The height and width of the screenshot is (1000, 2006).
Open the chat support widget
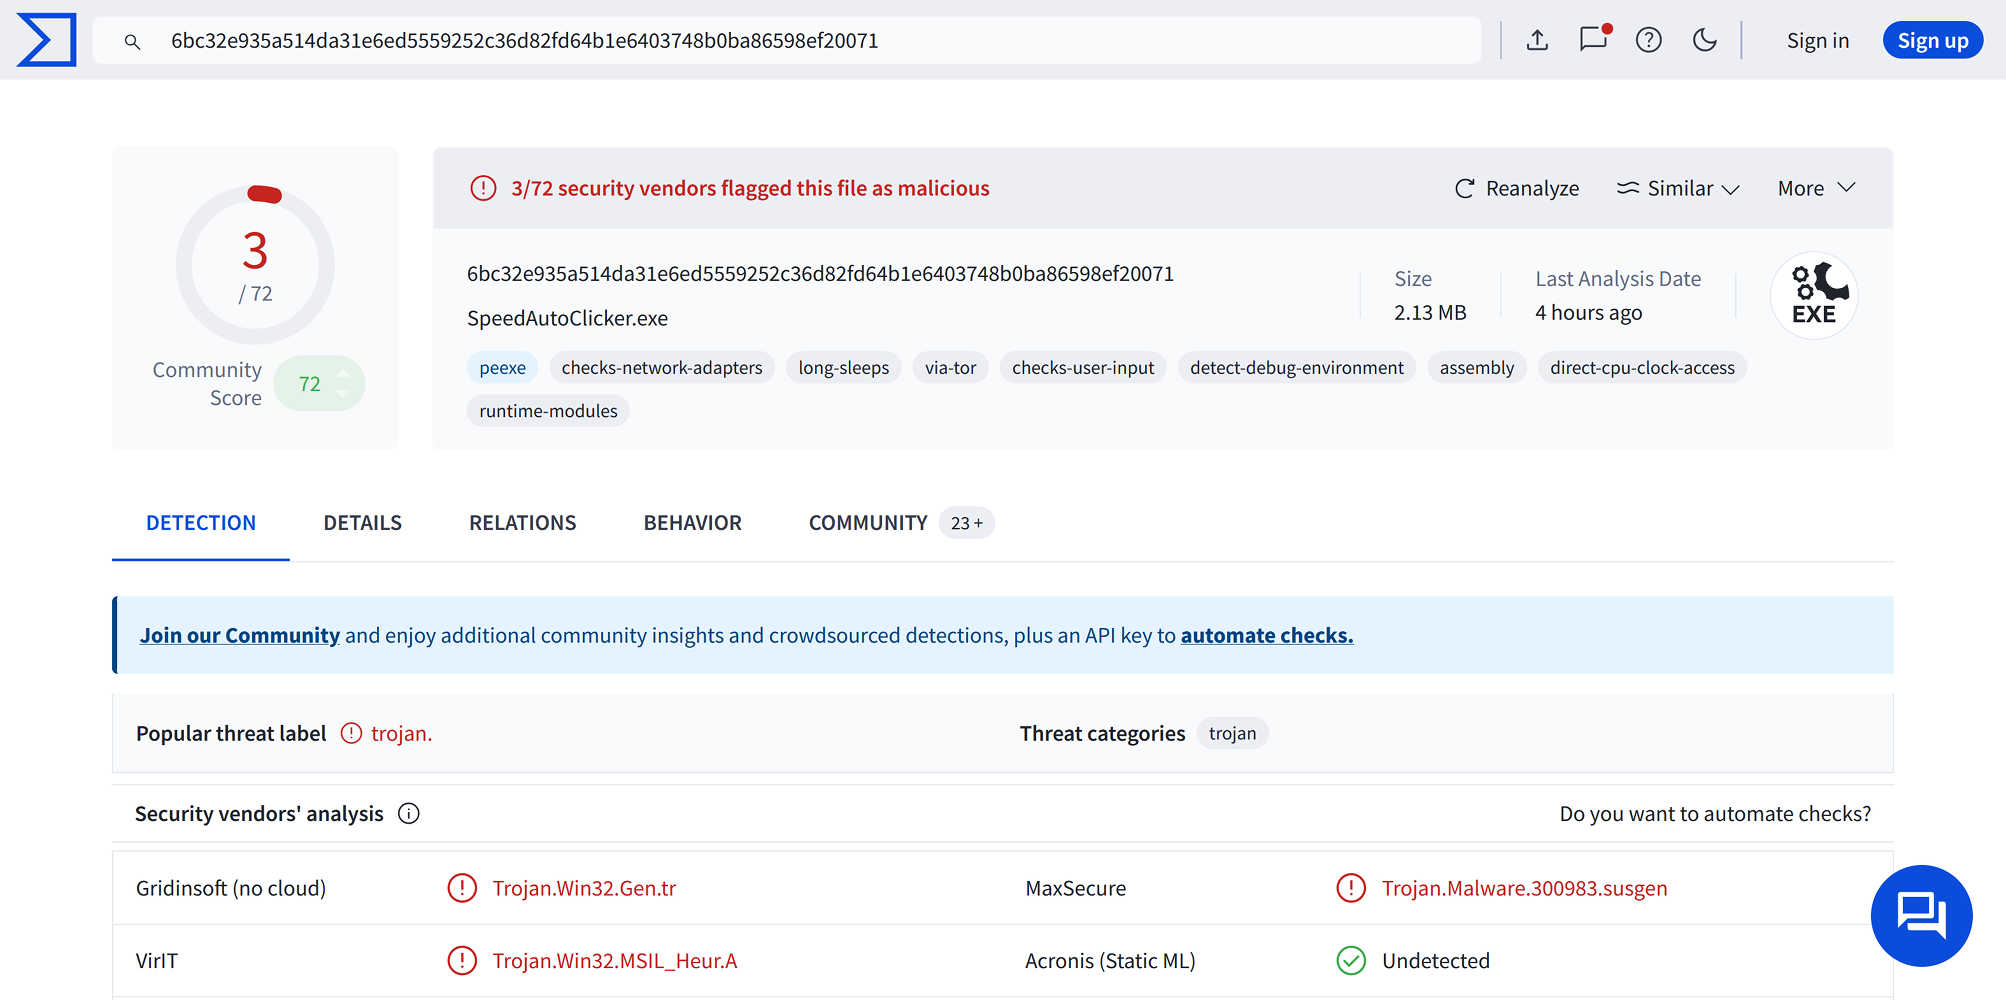1921,915
